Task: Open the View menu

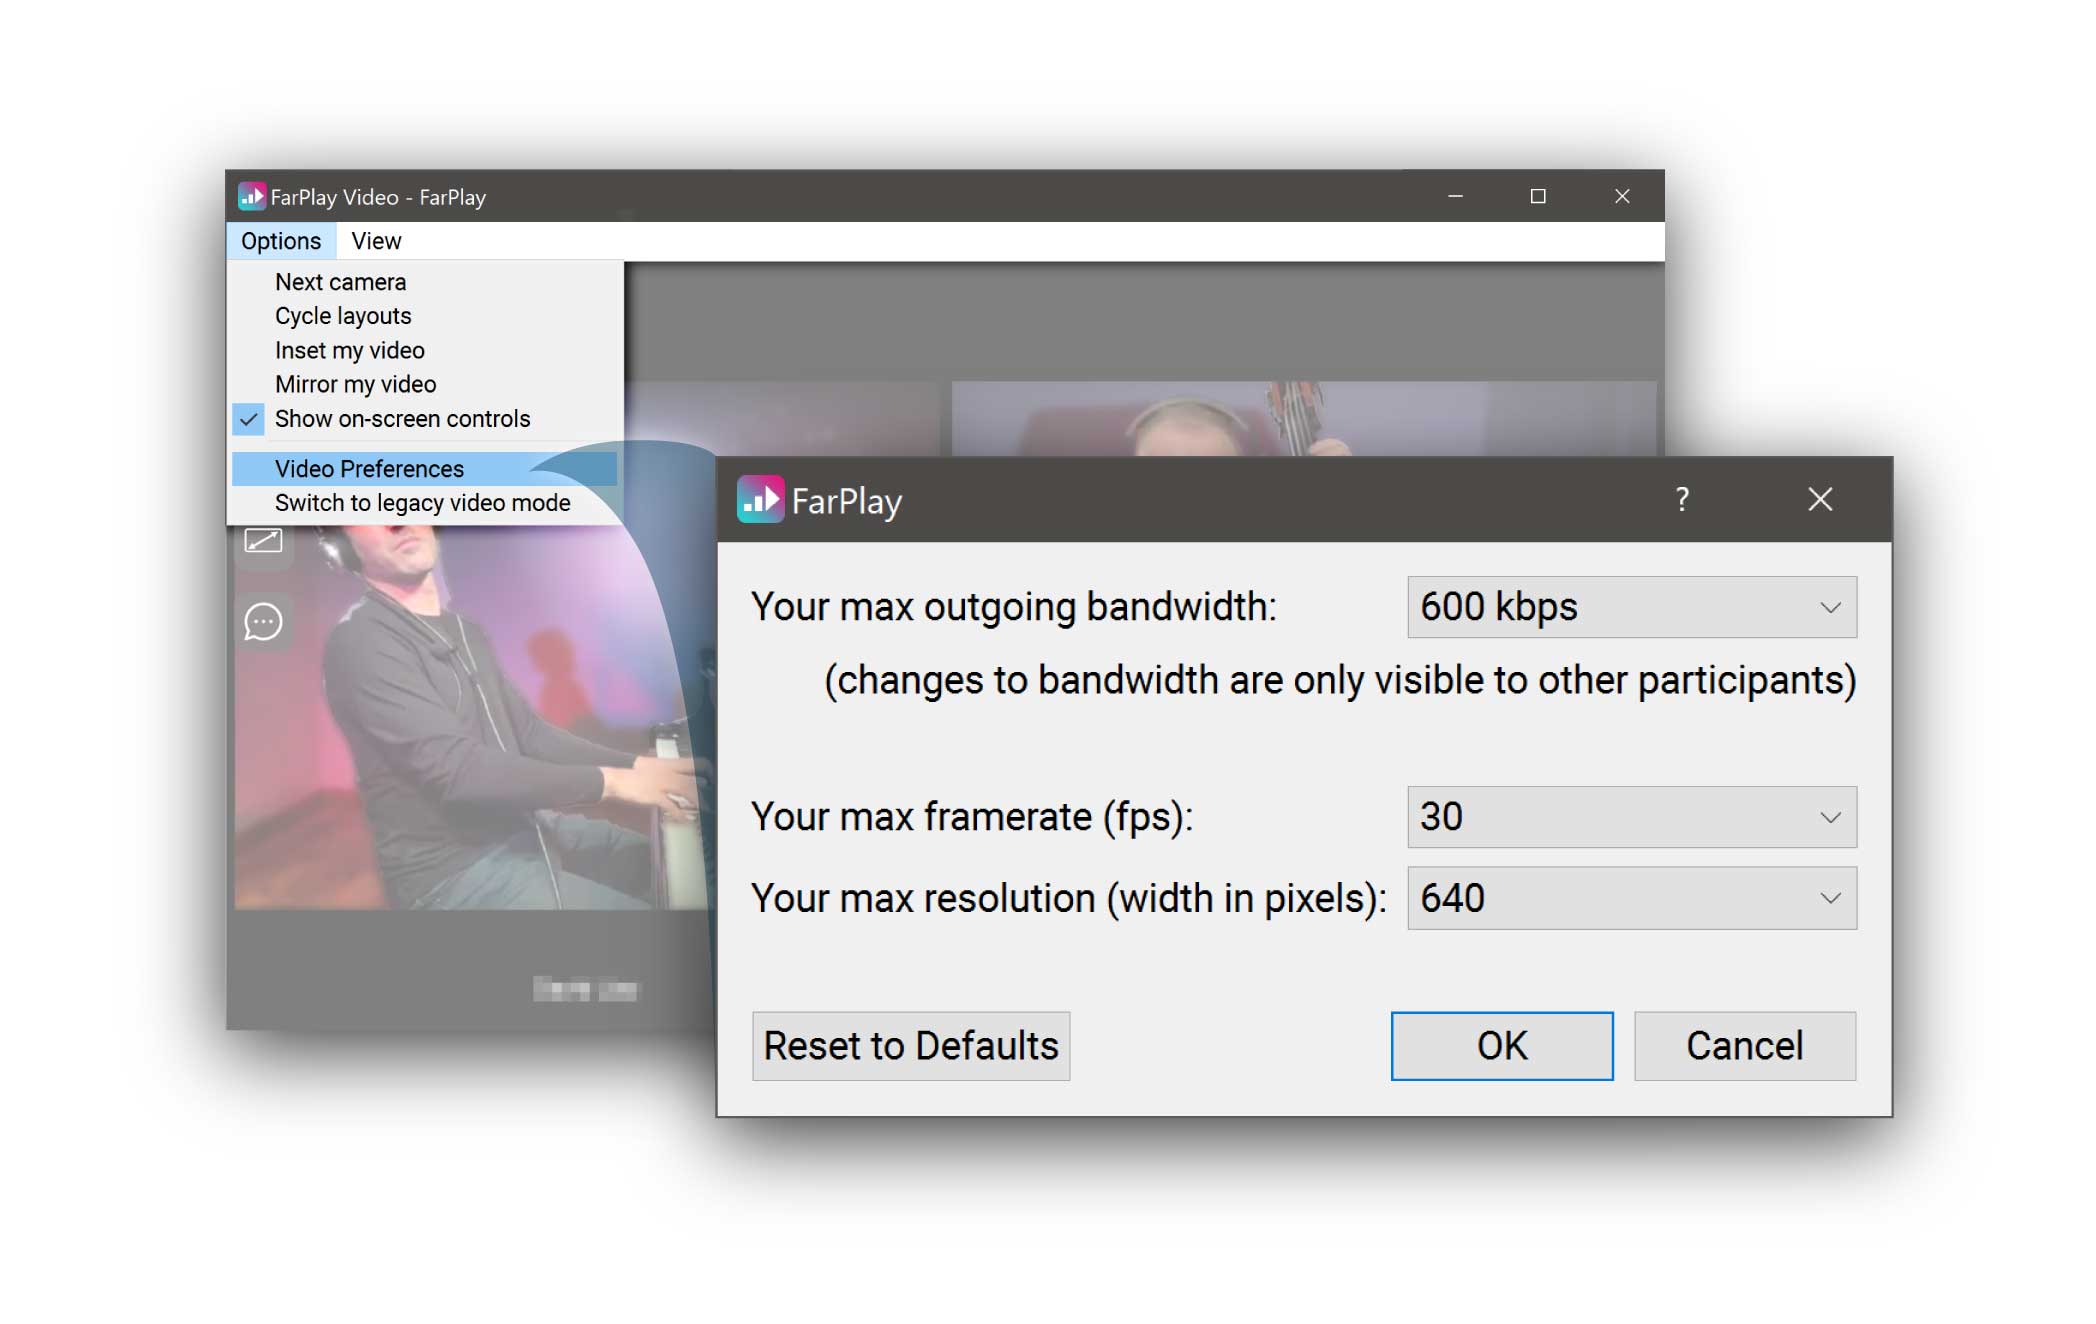Action: 376,241
